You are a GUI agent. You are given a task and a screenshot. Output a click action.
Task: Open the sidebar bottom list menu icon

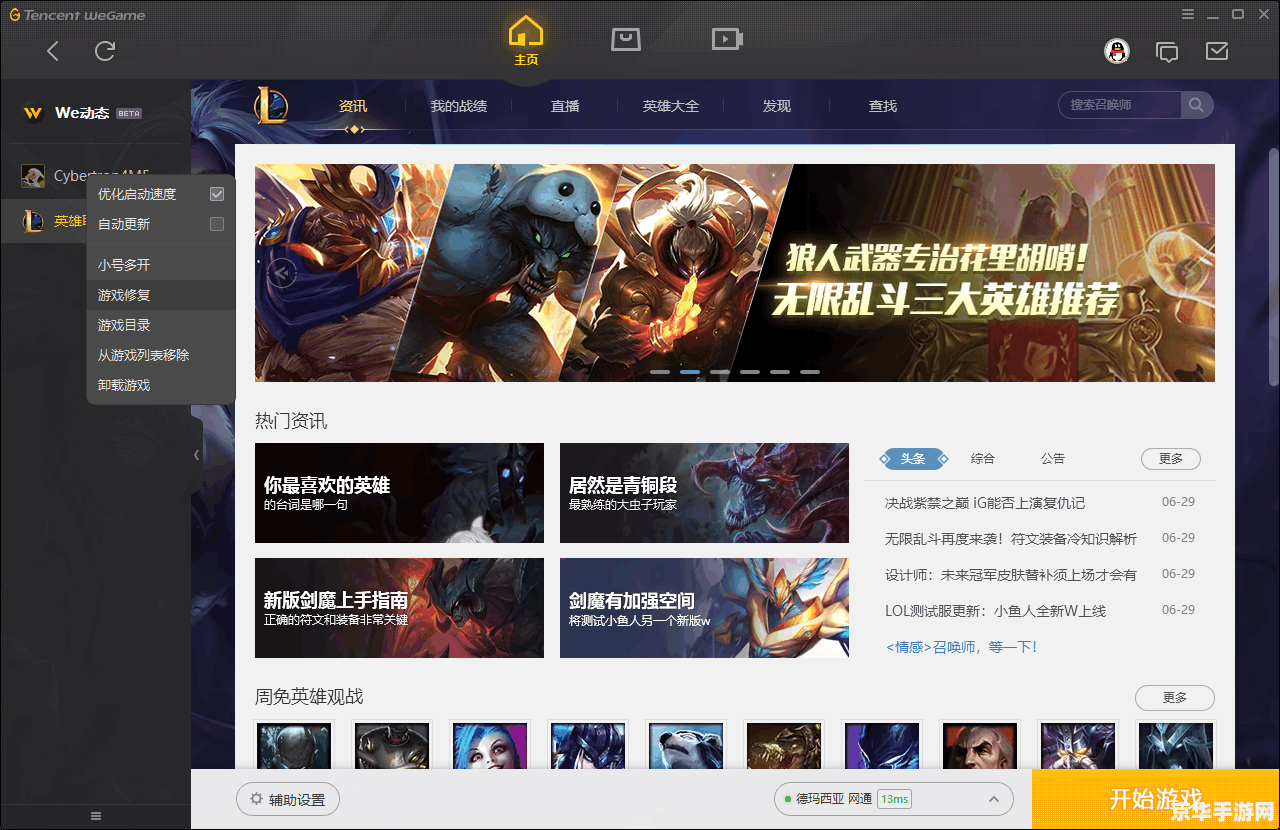(x=96, y=816)
